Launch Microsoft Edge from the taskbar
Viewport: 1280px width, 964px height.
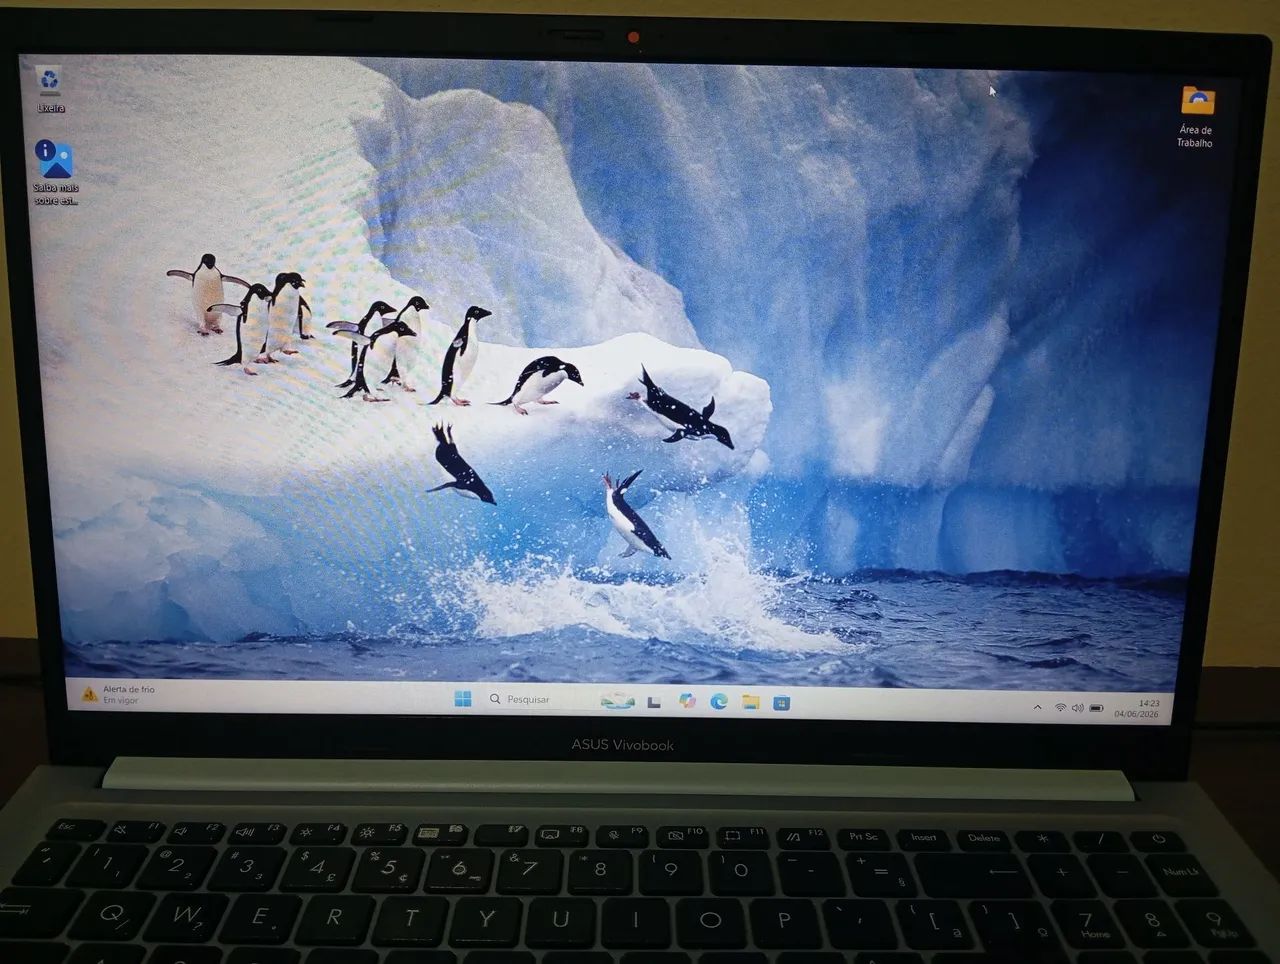719,702
